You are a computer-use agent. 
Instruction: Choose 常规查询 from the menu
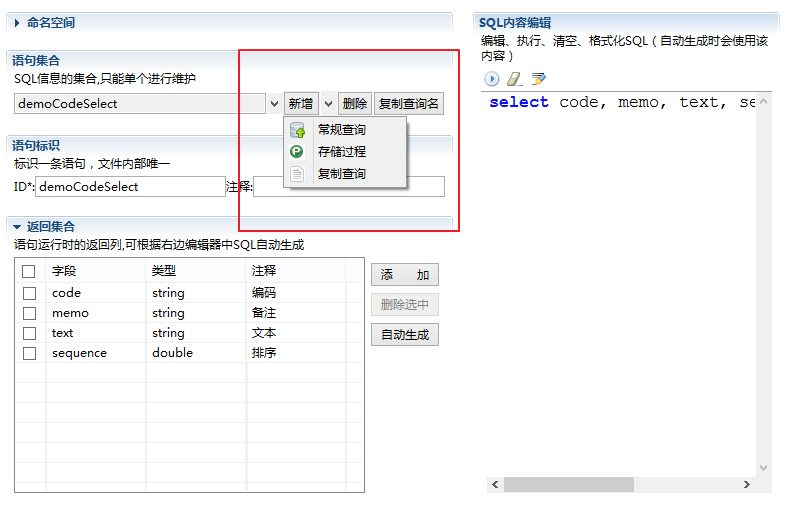342,130
